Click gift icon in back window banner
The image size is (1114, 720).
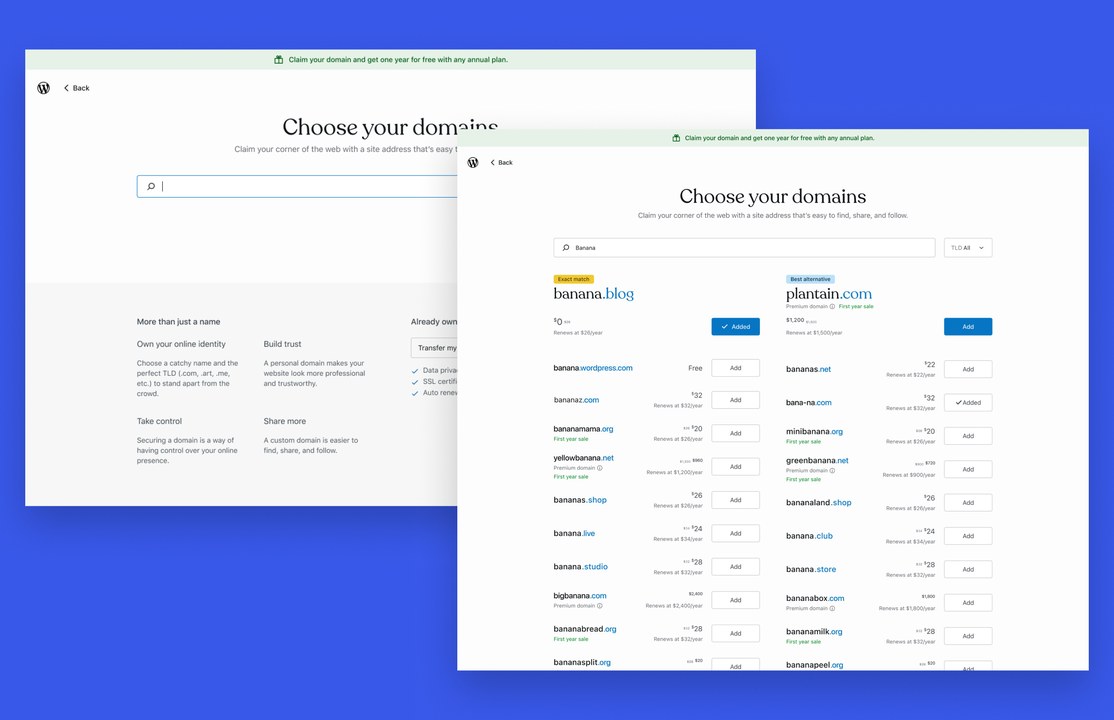coord(278,60)
